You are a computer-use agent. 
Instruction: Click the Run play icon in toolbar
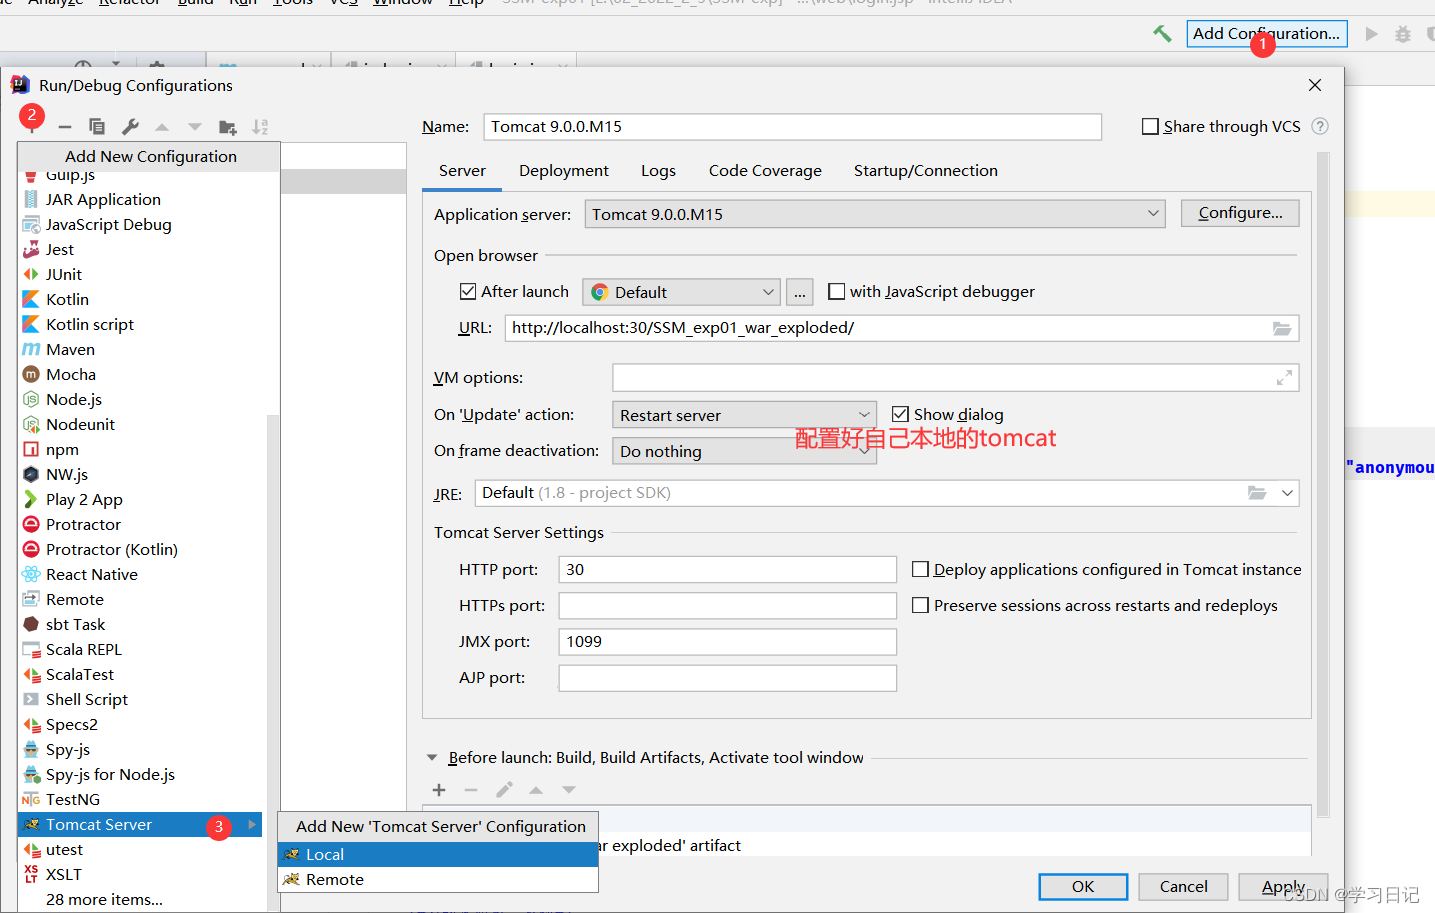click(x=1372, y=34)
